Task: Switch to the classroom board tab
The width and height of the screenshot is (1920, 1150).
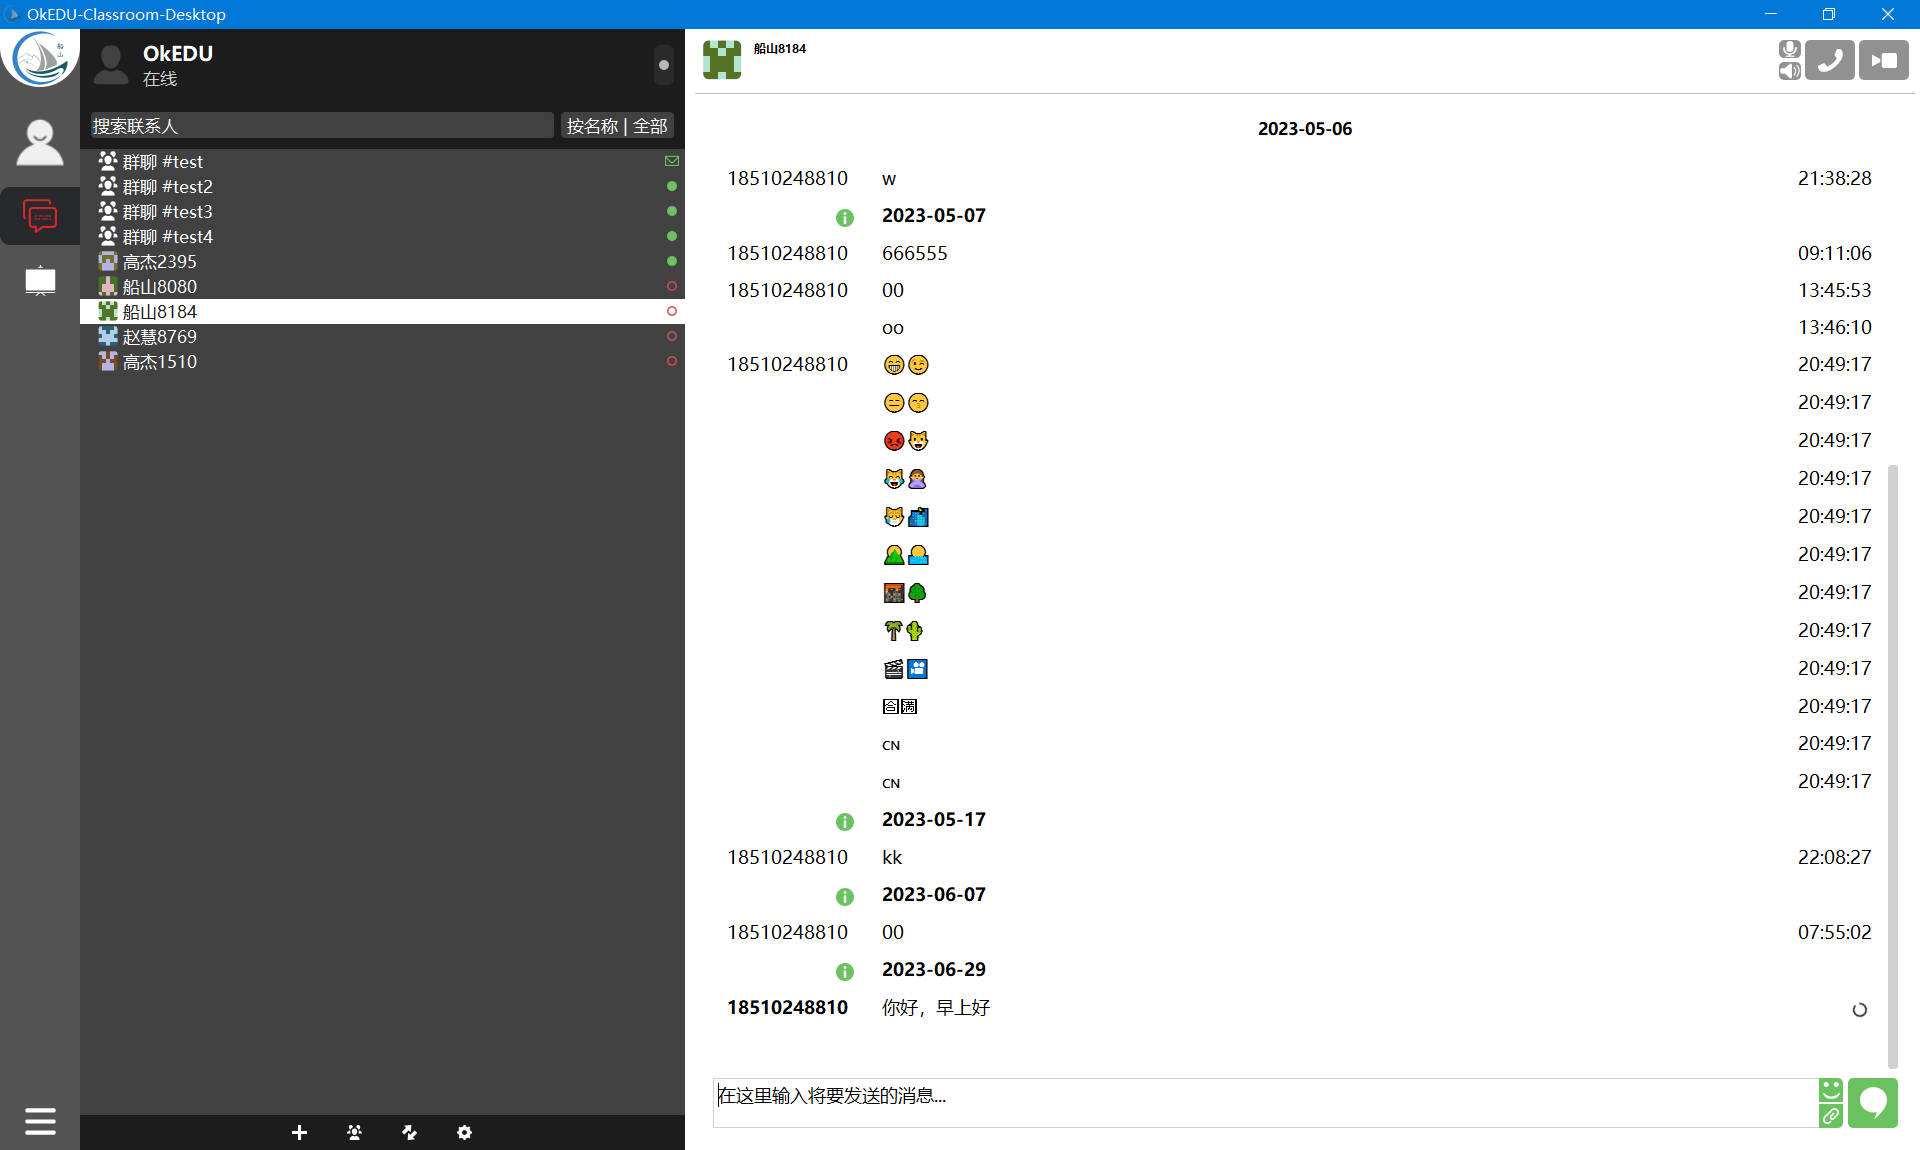Action: point(40,281)
